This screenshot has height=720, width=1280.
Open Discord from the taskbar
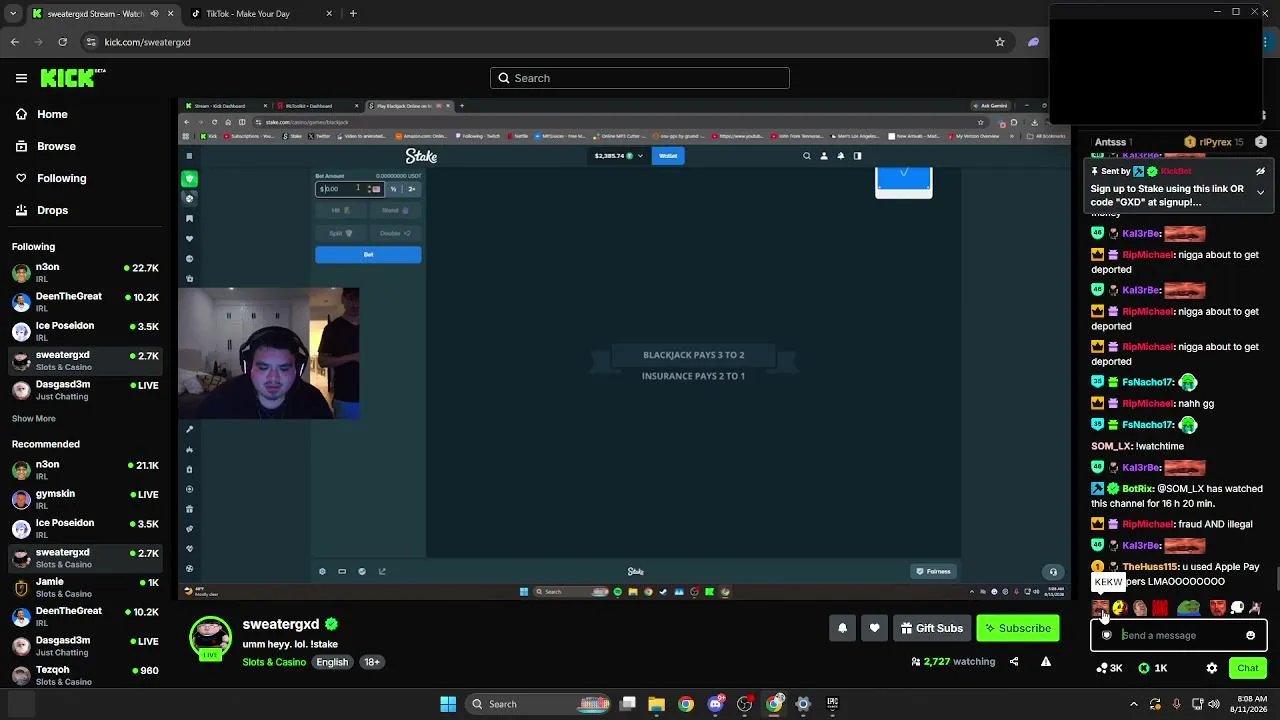[x=715, y=704]
